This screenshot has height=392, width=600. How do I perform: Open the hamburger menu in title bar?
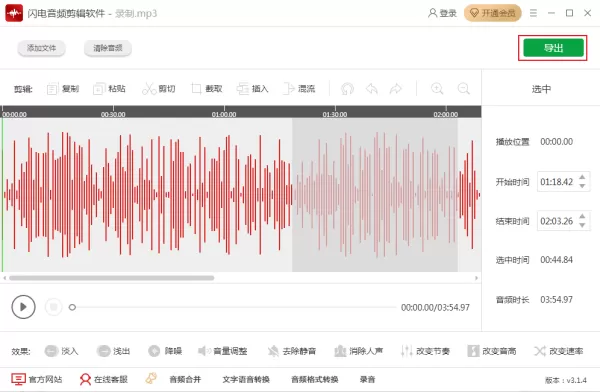[533, 13]
